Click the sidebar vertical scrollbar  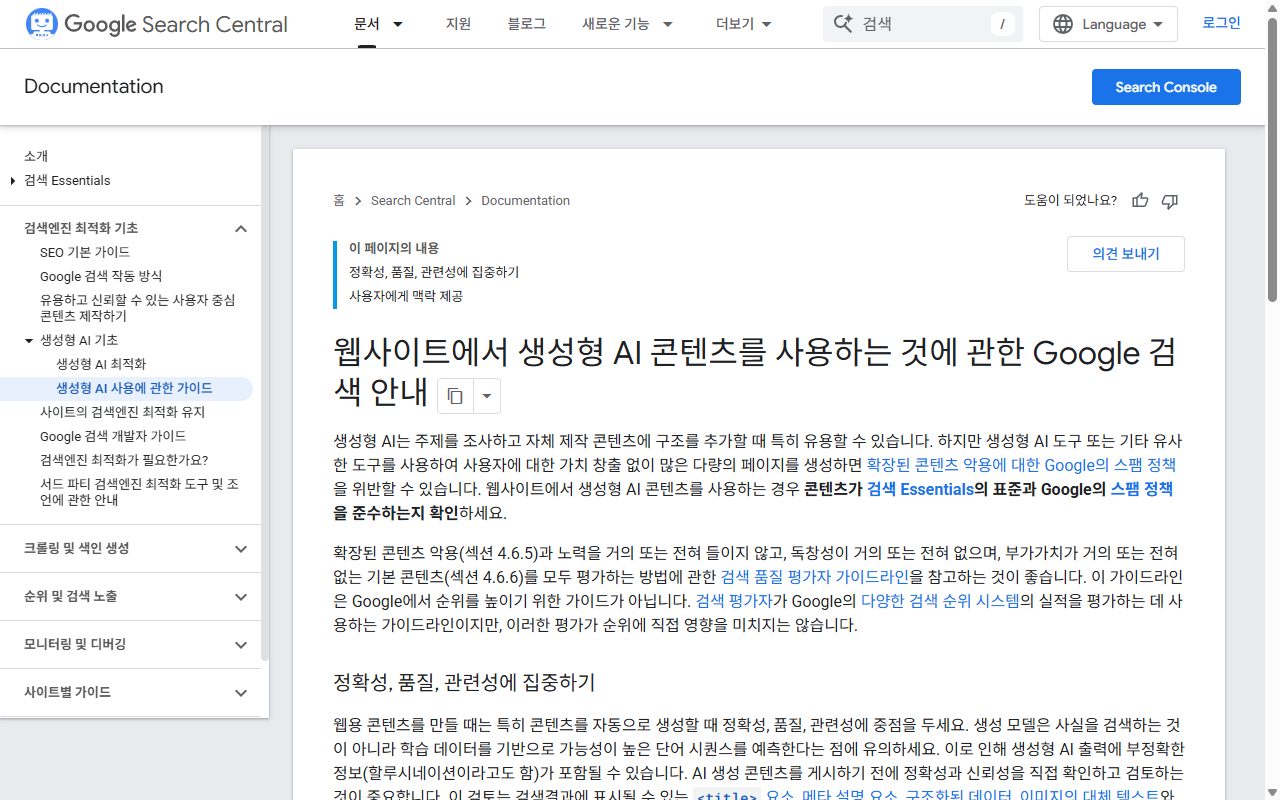click(x=265, y=393)
